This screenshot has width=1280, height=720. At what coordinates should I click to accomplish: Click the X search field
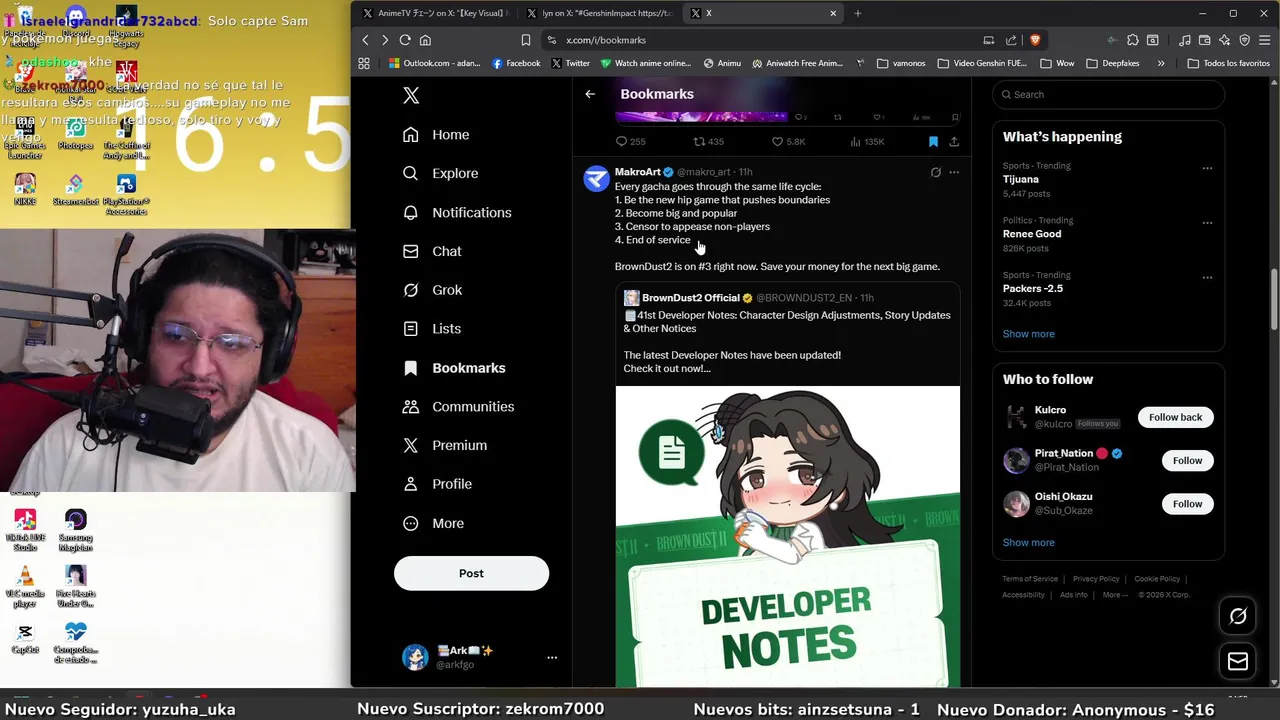1108,95
